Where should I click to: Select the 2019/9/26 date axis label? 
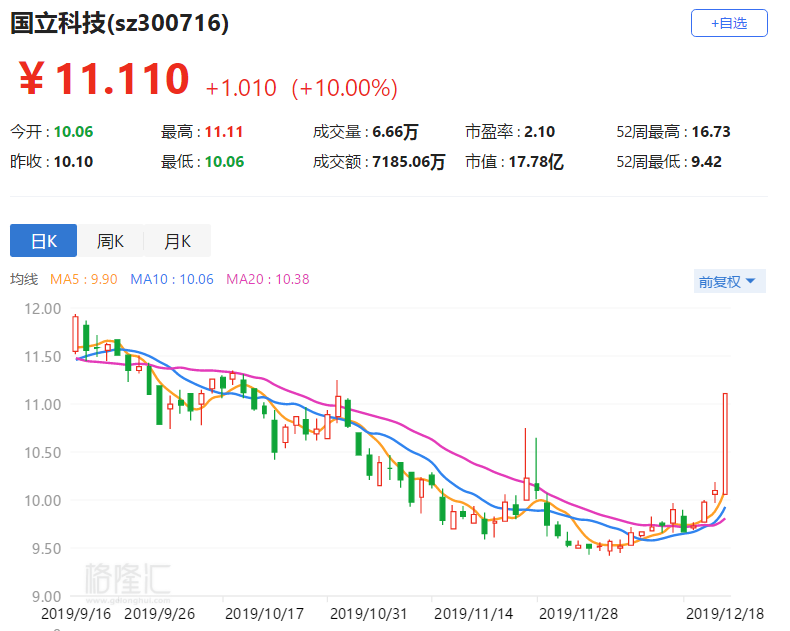click(x=159, y=613)
